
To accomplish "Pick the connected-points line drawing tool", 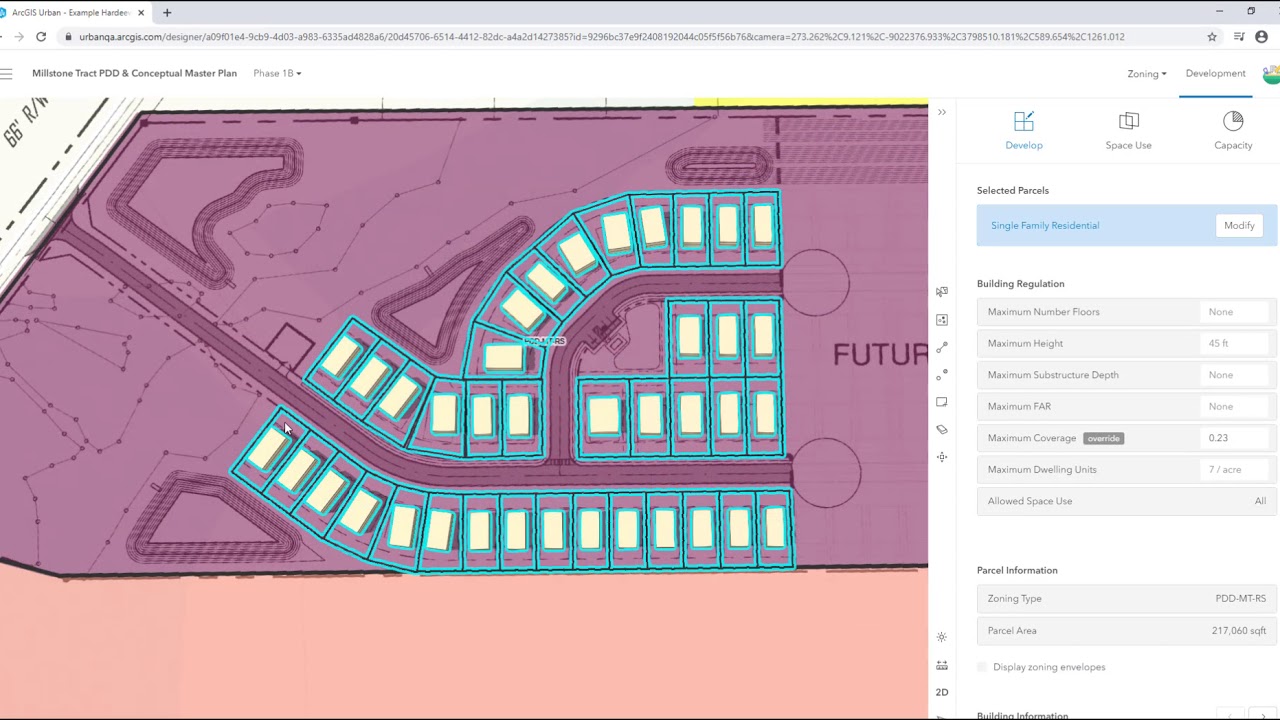I will 941,347.
